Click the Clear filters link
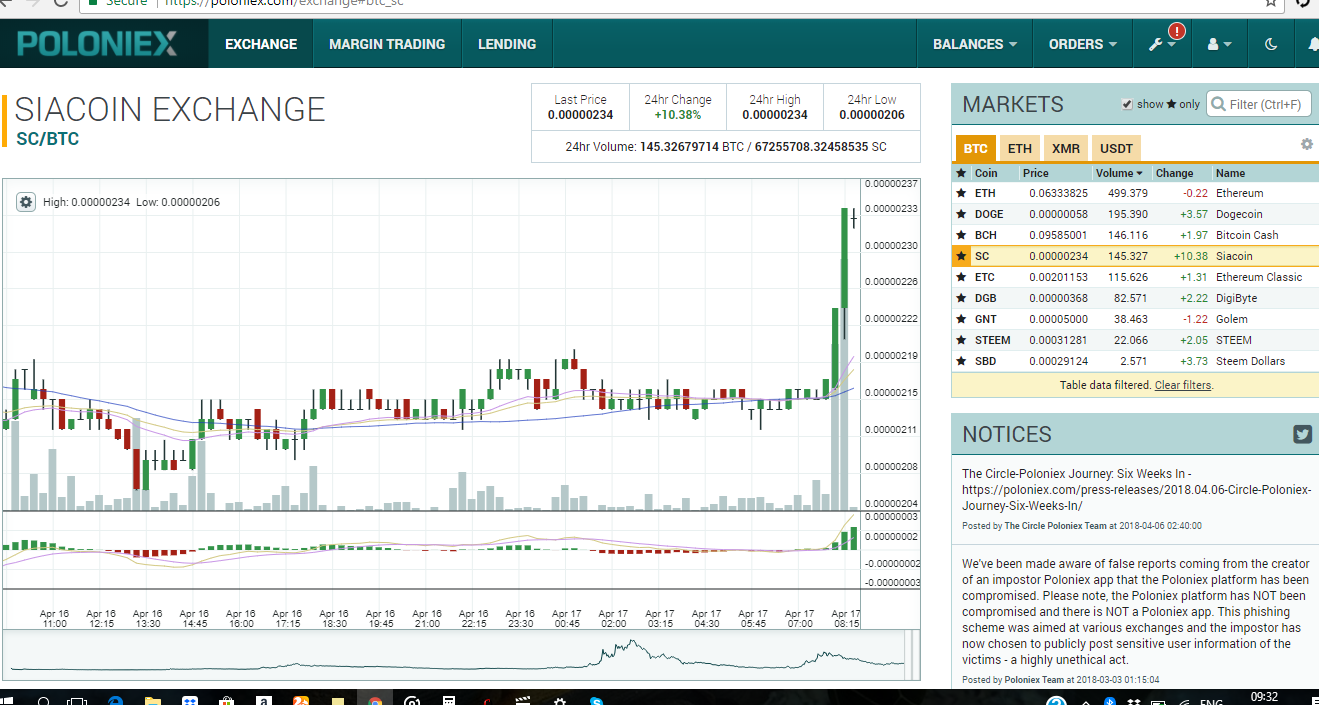The height and width of the screenshot is (705, 1319). click(x=1183, y=385)
